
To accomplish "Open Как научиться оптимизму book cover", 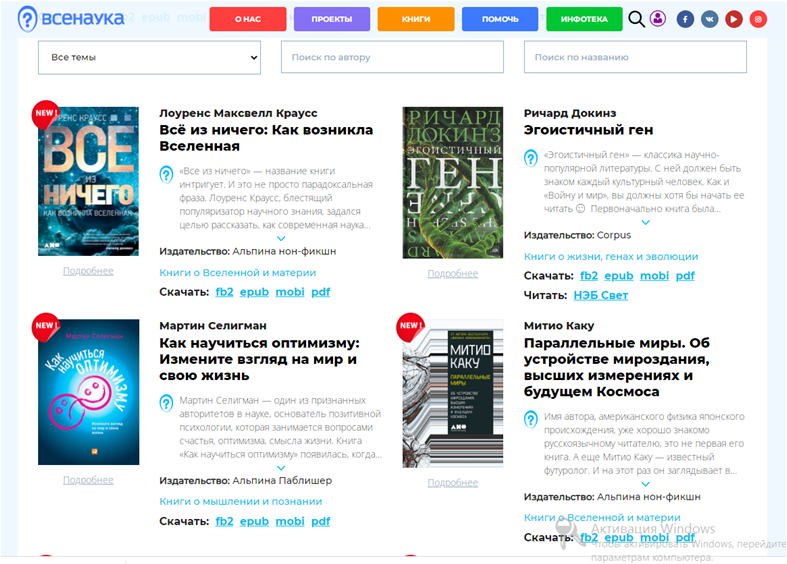I will click(x=88, y=392).
